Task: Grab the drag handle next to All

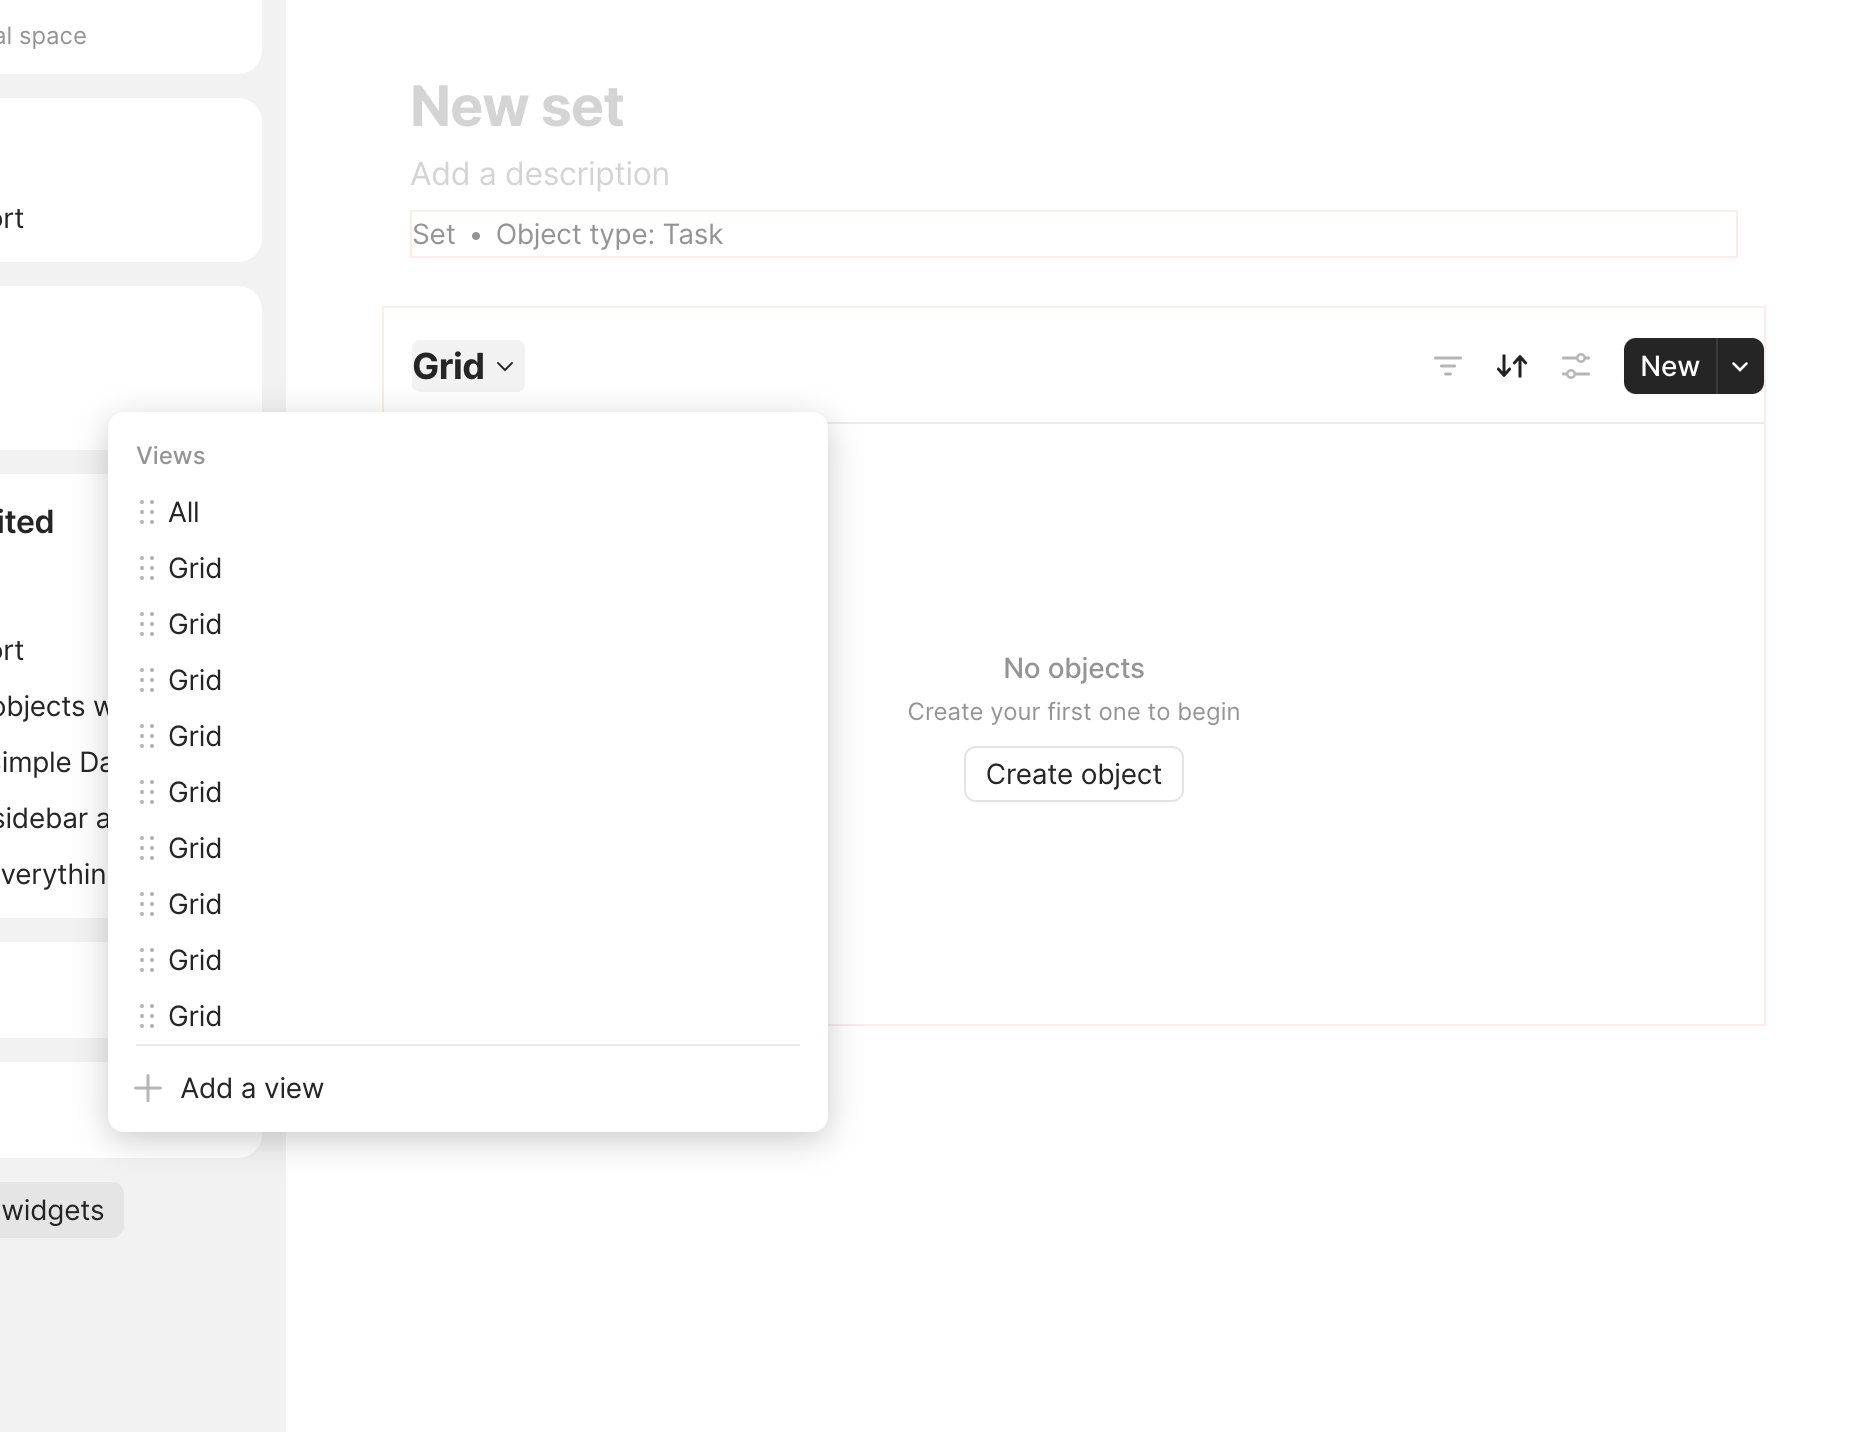Action: 147,512
